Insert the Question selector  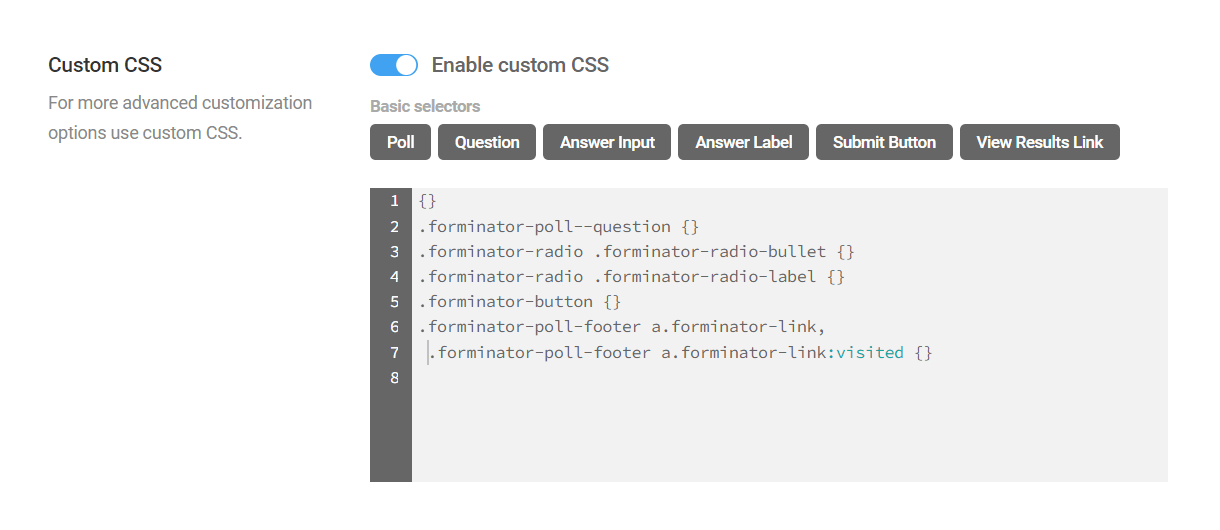point(487,142)
